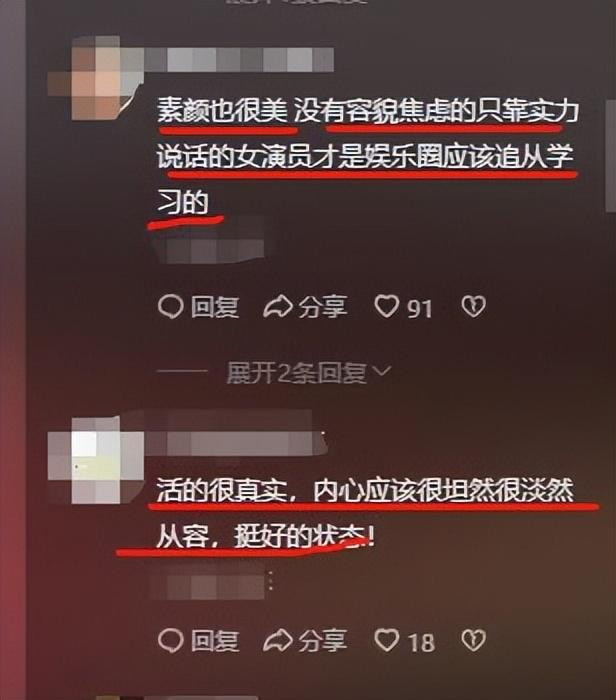This screenshot has height=700, width=616.
Task: Open the three-dot menu under second comment
Action: 271,582
